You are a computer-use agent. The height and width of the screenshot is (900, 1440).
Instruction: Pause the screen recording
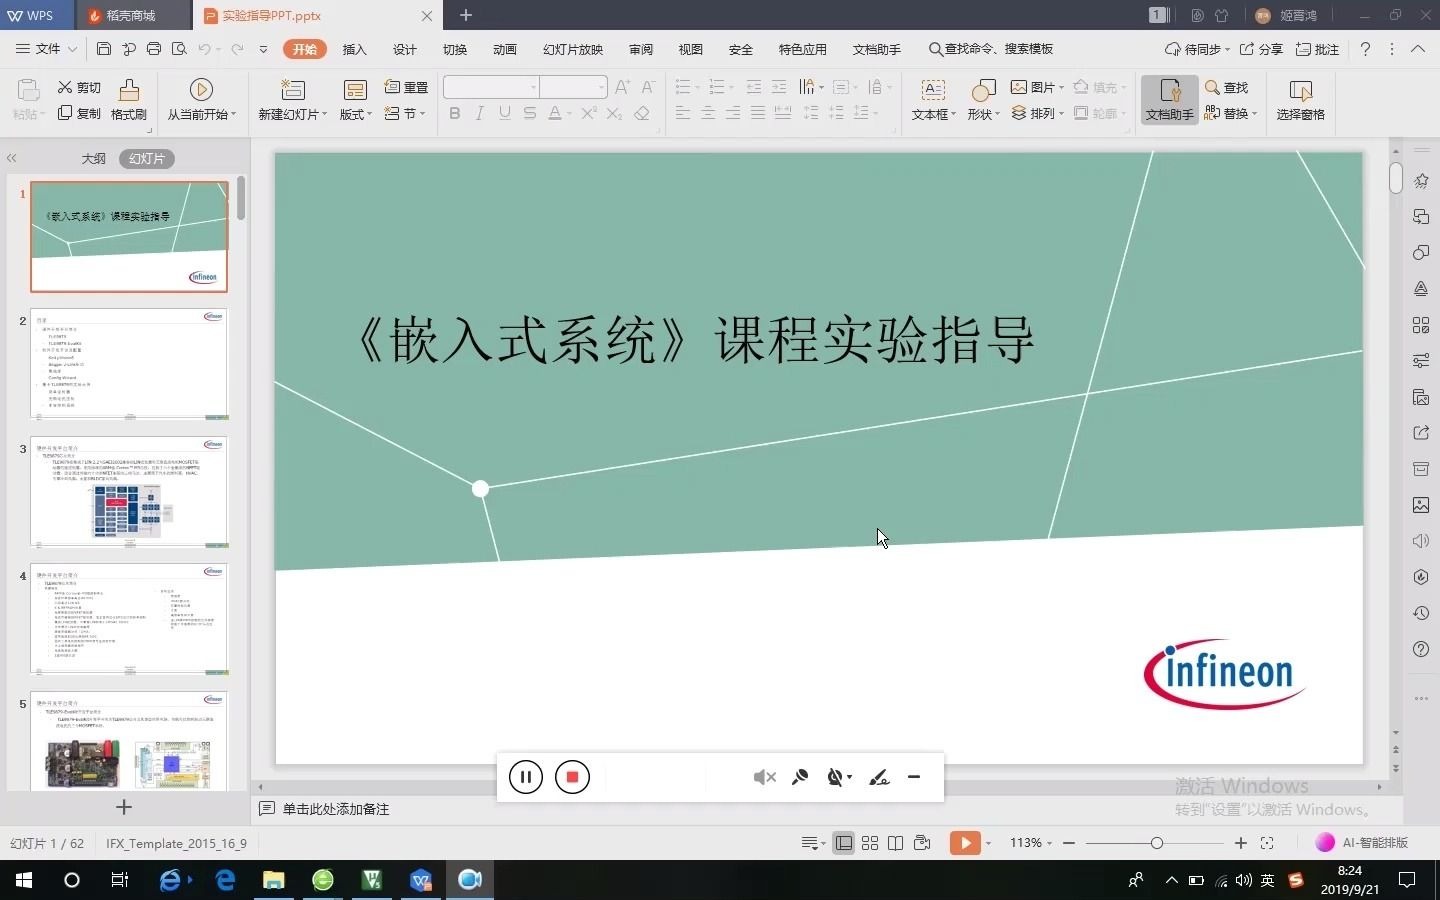point(525,777)
